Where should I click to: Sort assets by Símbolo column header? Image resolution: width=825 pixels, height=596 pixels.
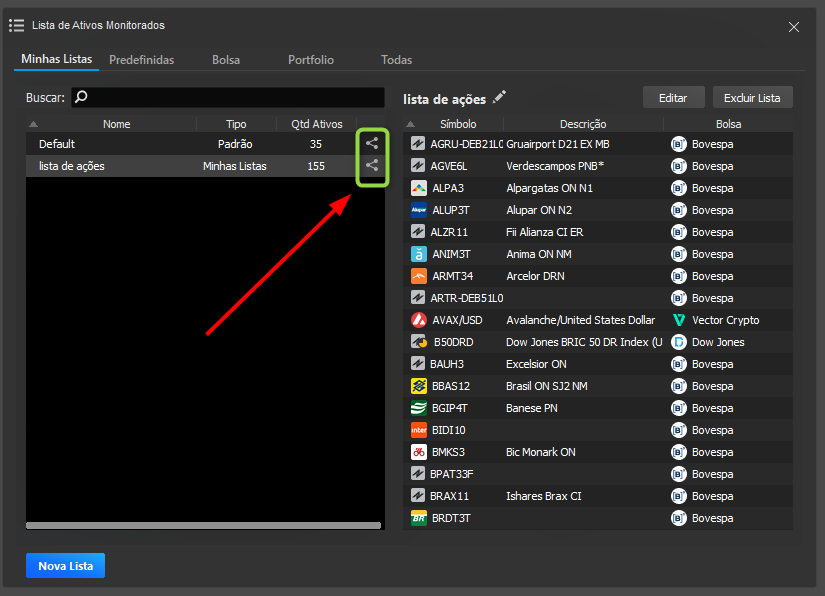tap(458, 124)
